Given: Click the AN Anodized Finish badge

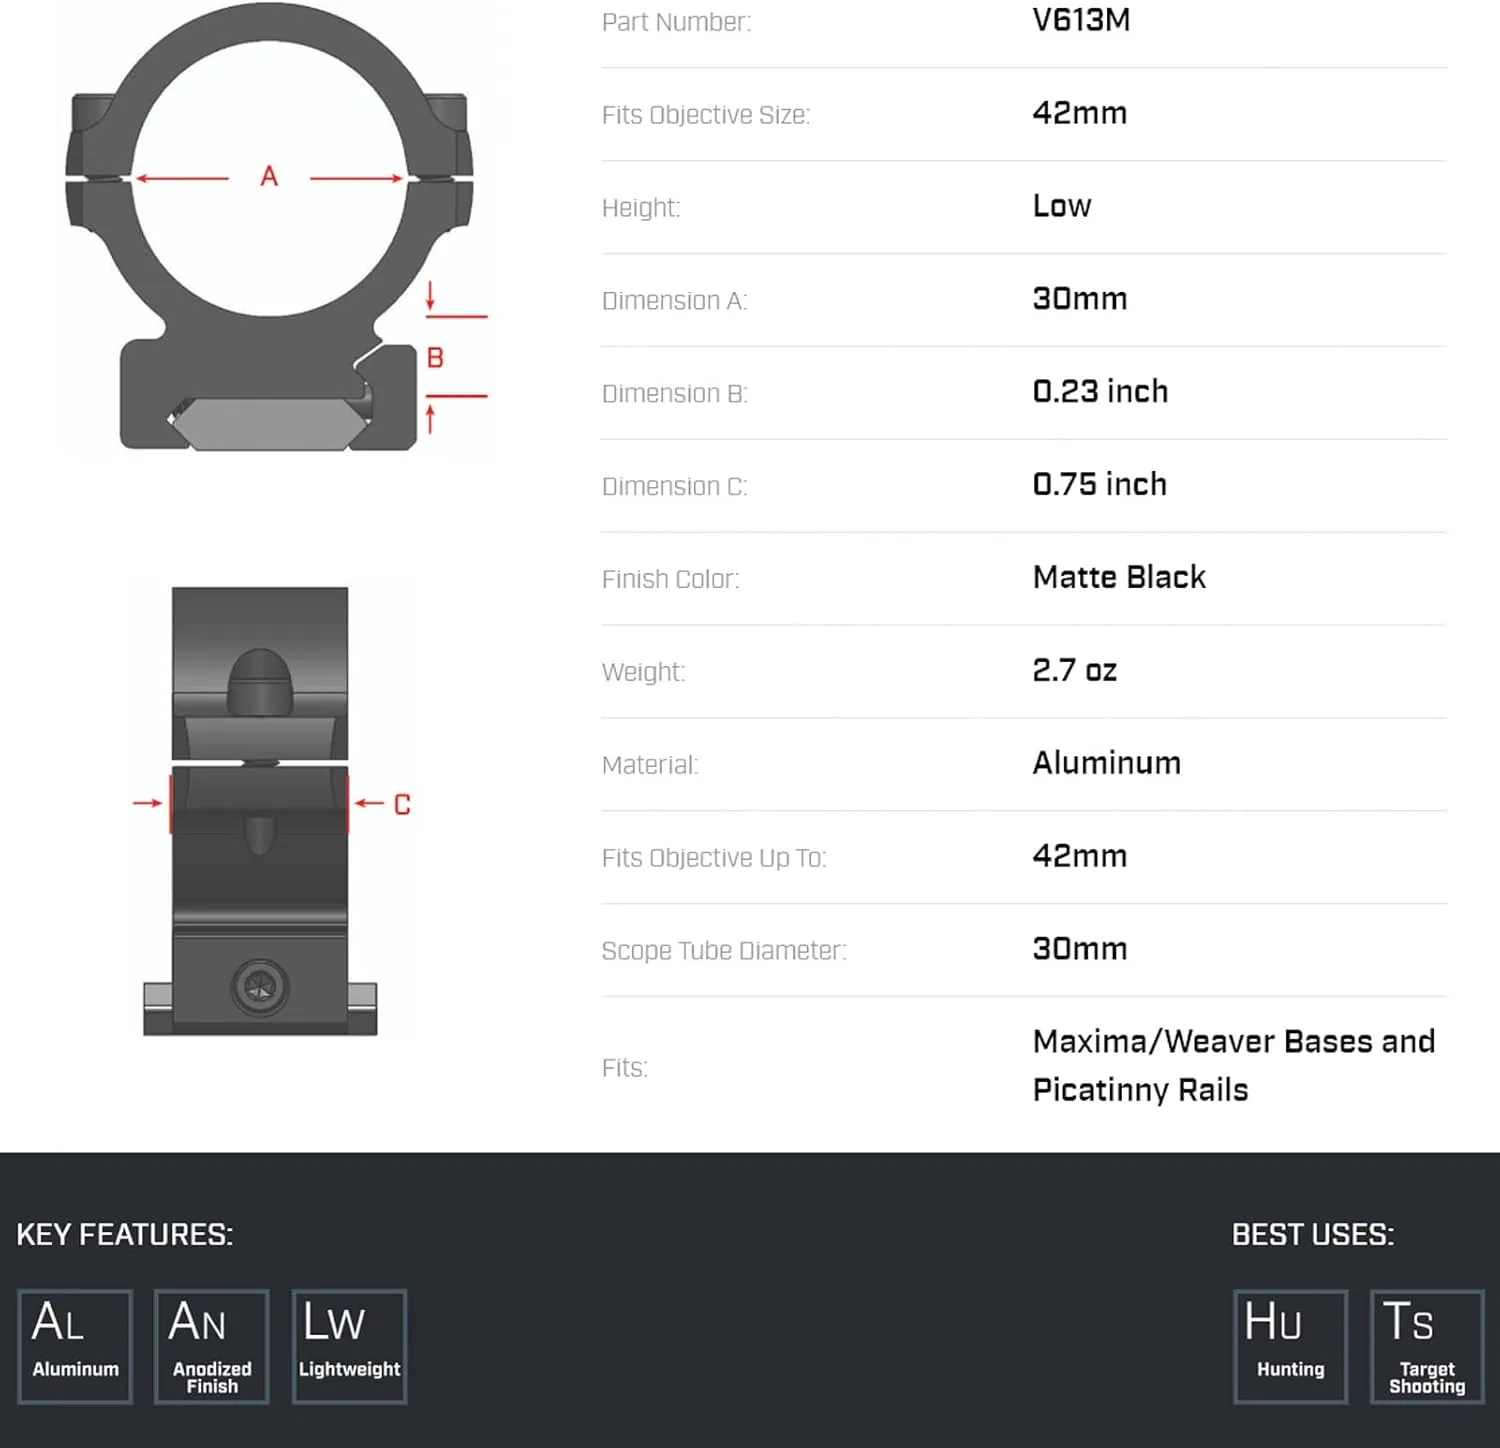Looking at the screenshot, I should 212,1346.
